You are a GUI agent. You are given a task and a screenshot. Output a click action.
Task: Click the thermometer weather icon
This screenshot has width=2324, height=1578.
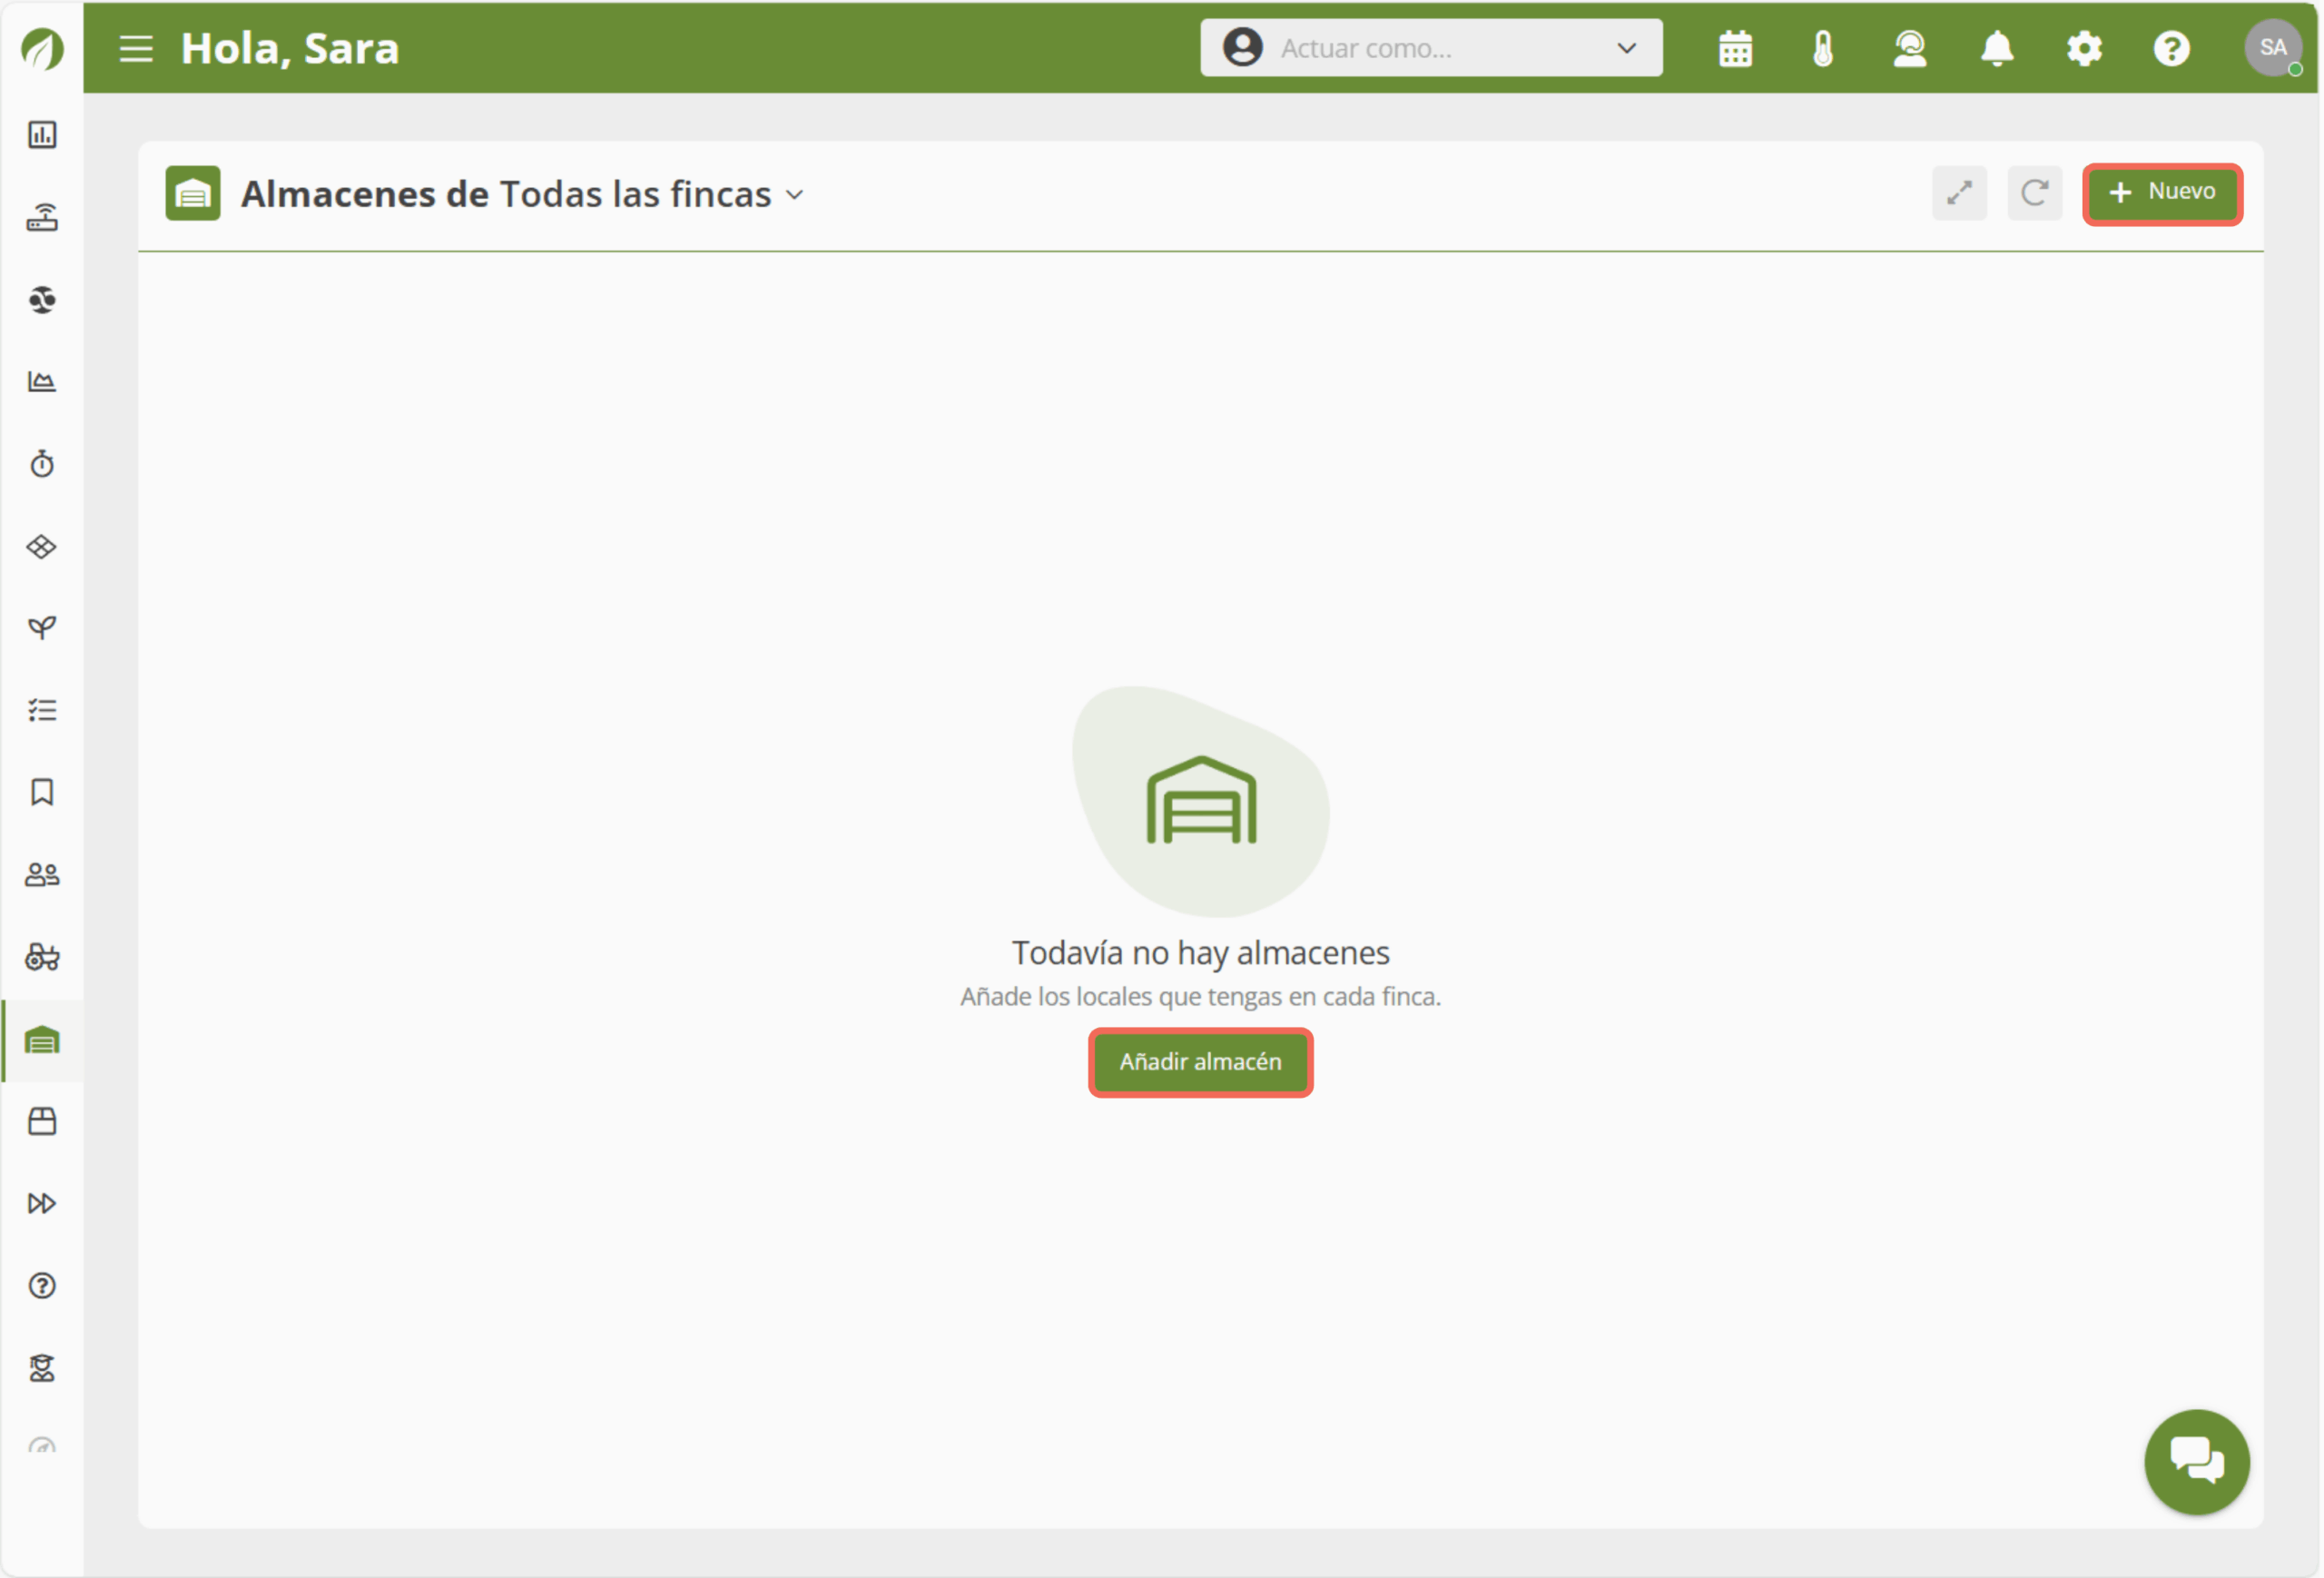pos(1822,48)
